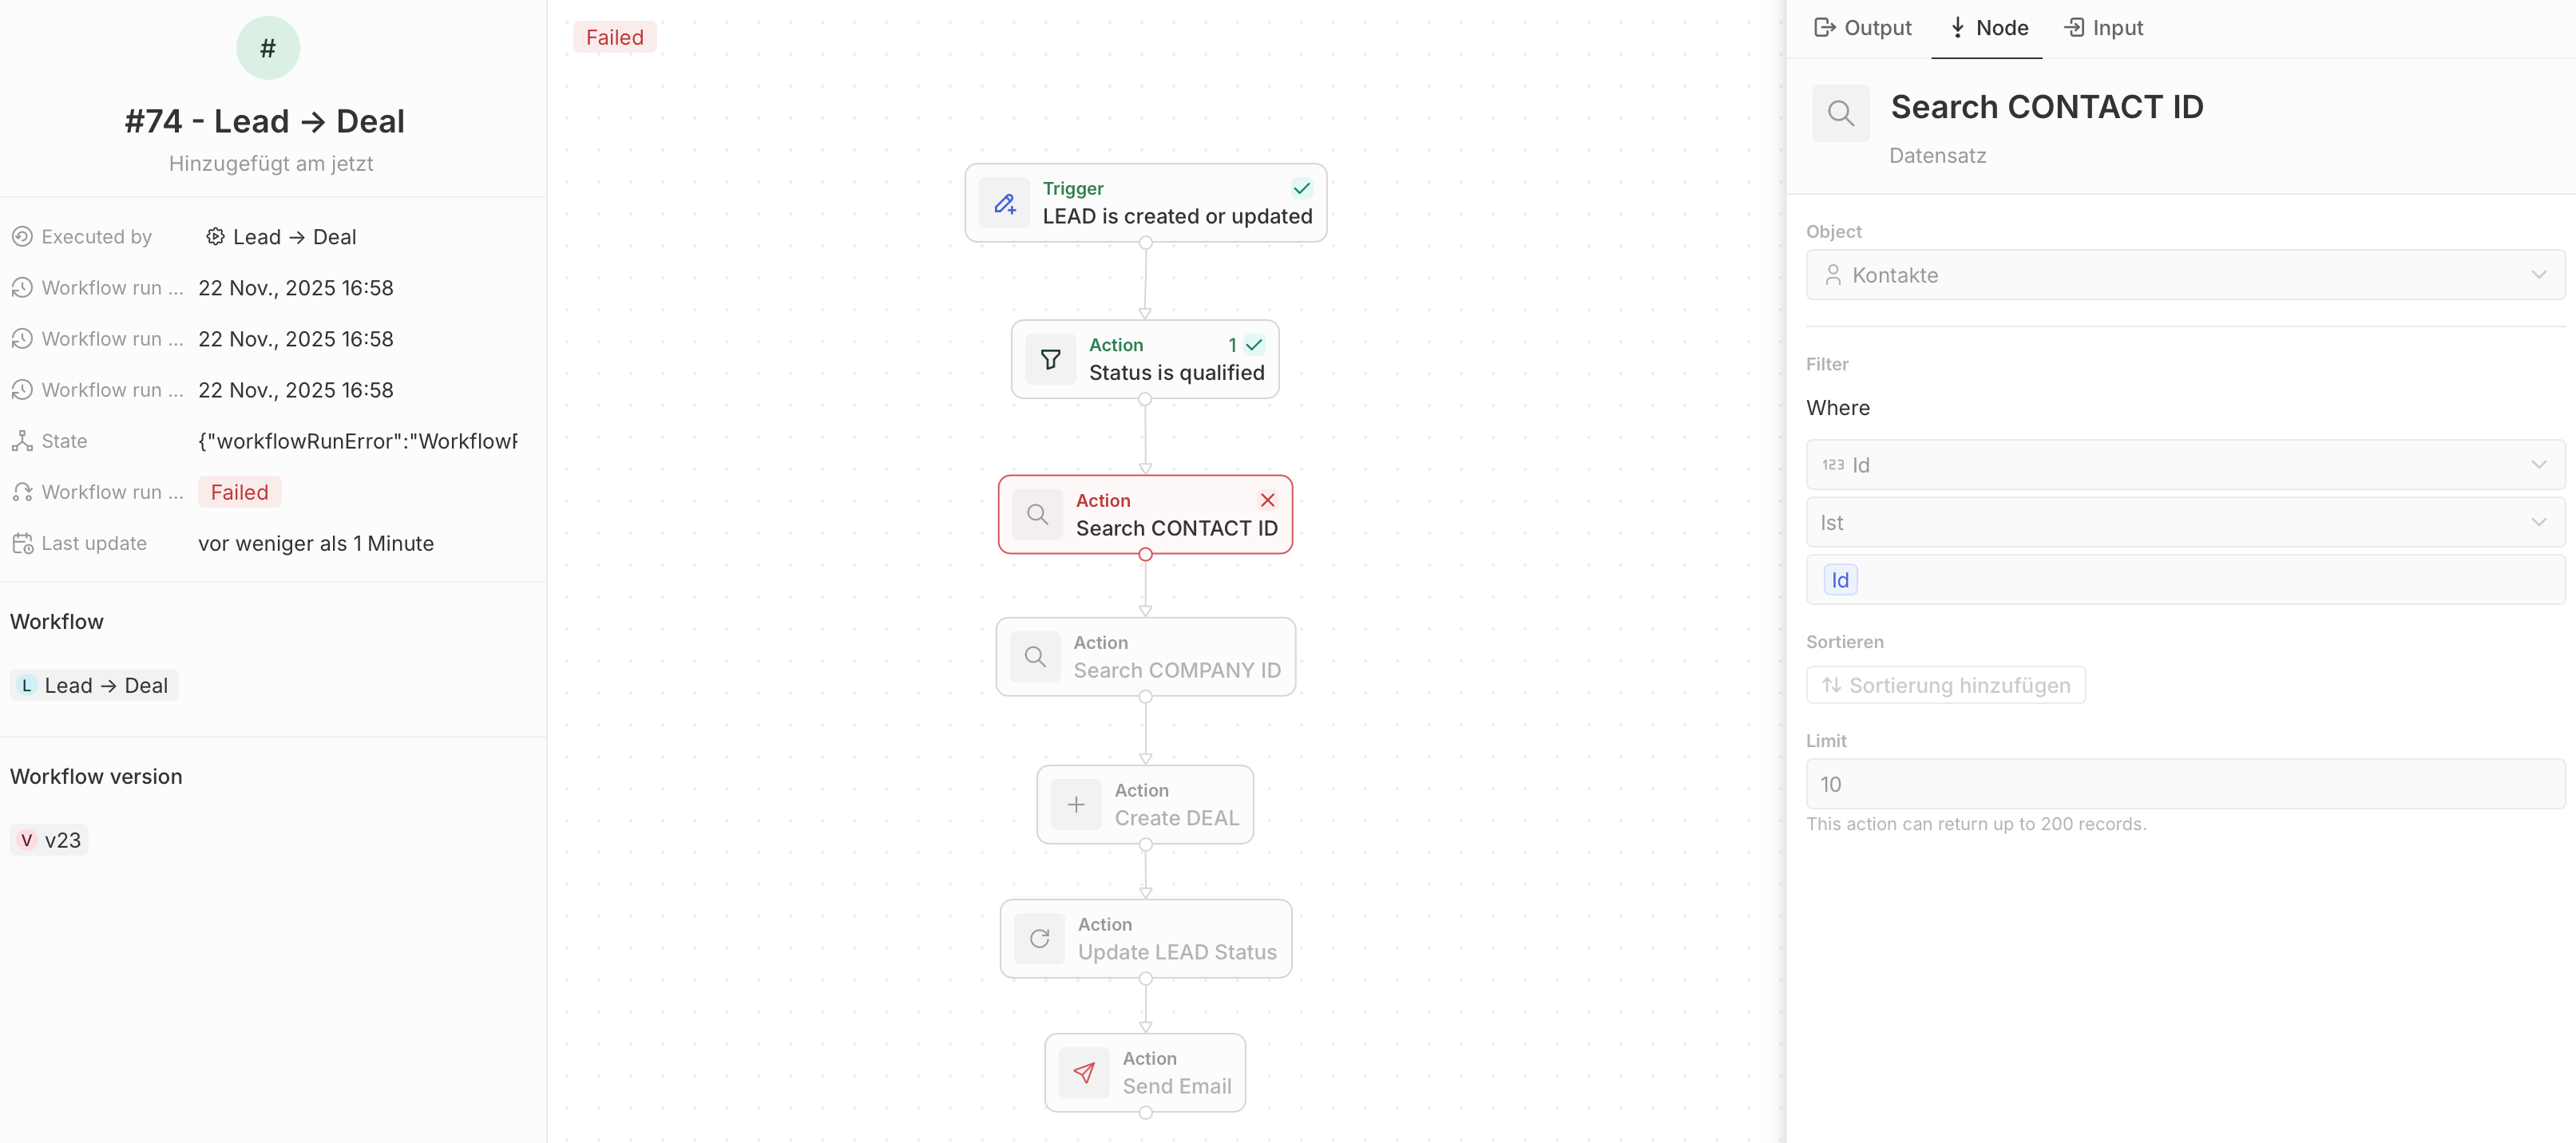The width and height of the screenshot is (2576, 1143).
Task: Click the plus icon on the Create DEAL node
Action: (x=1076, y=804)
